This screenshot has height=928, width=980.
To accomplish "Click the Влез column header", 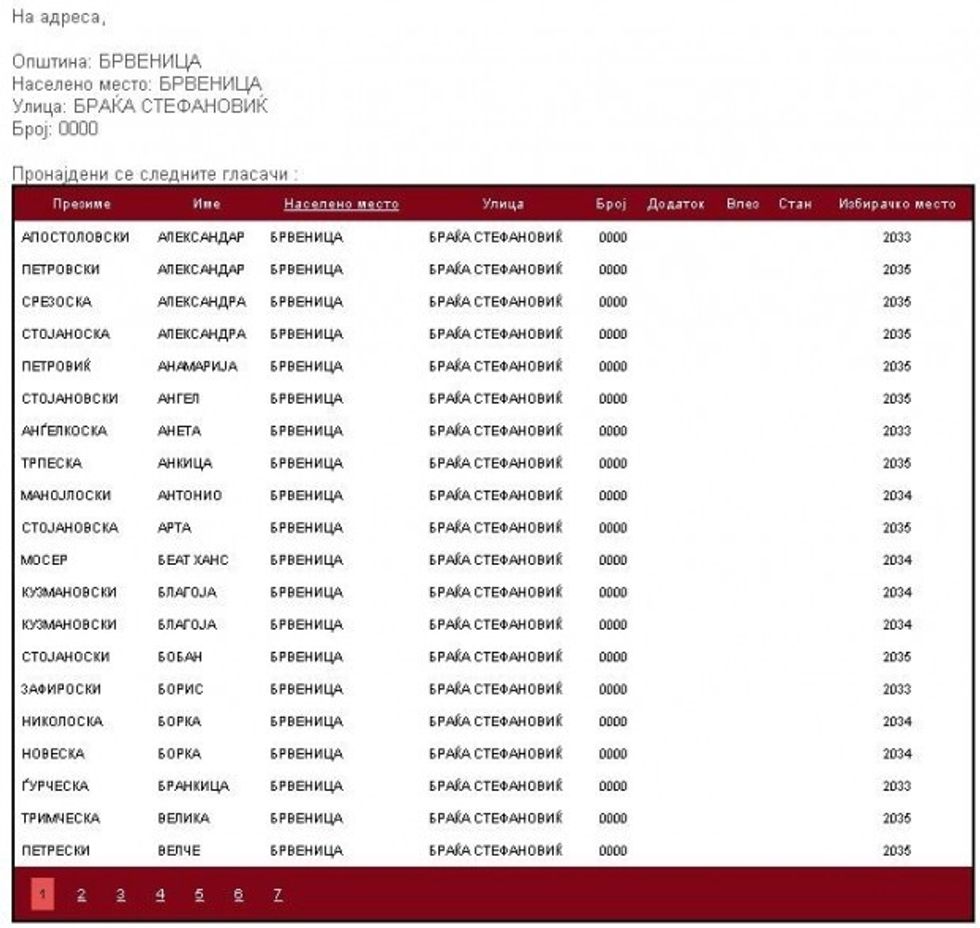I will click(x=743, y=204).
